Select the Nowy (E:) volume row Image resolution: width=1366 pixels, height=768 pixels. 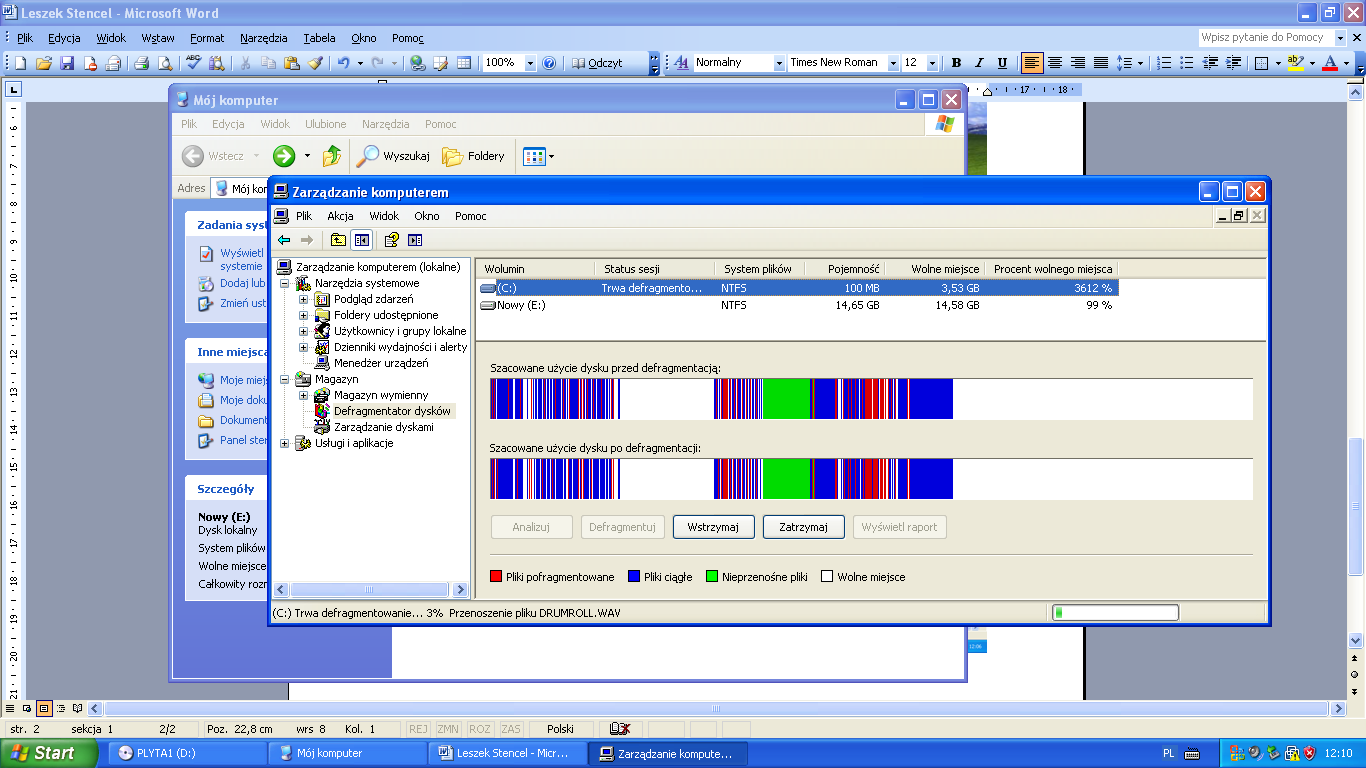[798, 305]
